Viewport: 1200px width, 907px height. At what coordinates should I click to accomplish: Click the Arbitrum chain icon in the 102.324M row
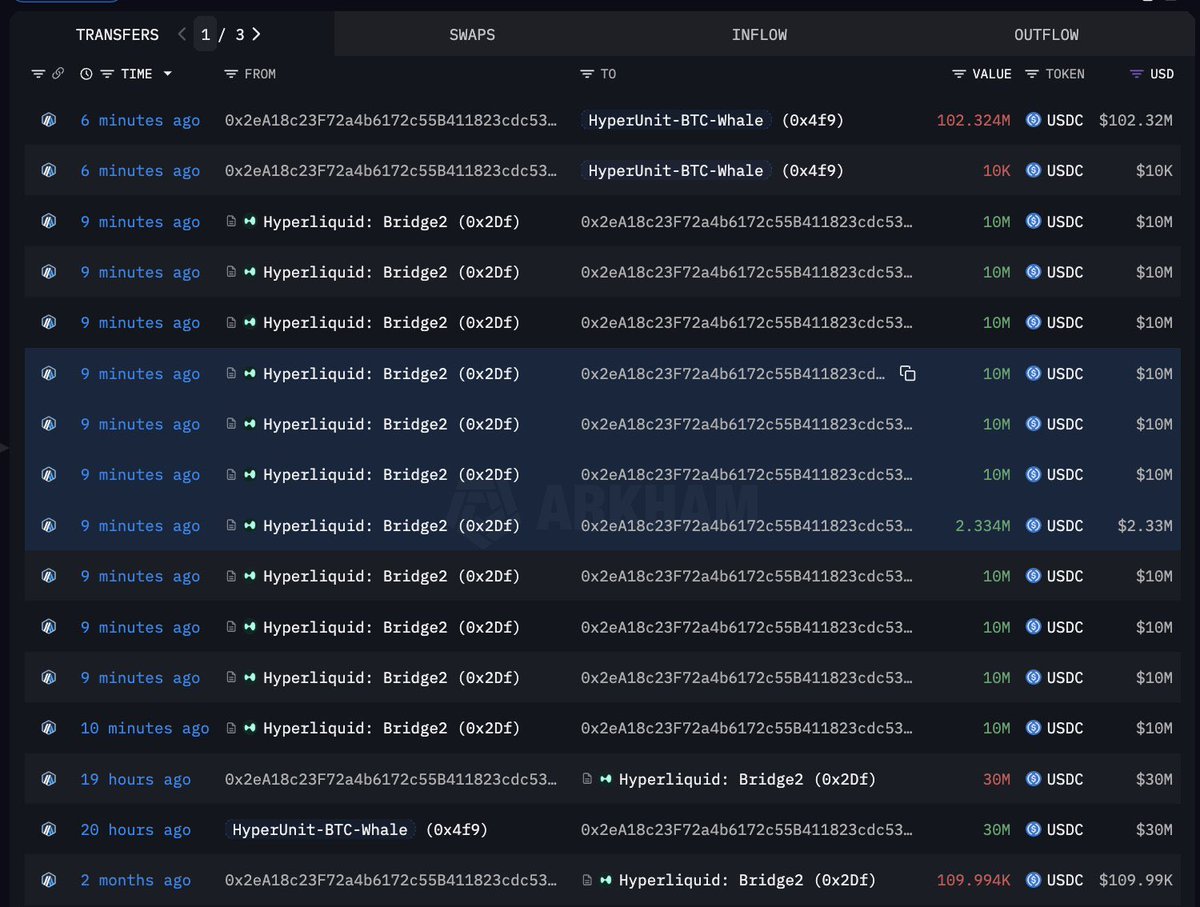click(x=48, y=120)
